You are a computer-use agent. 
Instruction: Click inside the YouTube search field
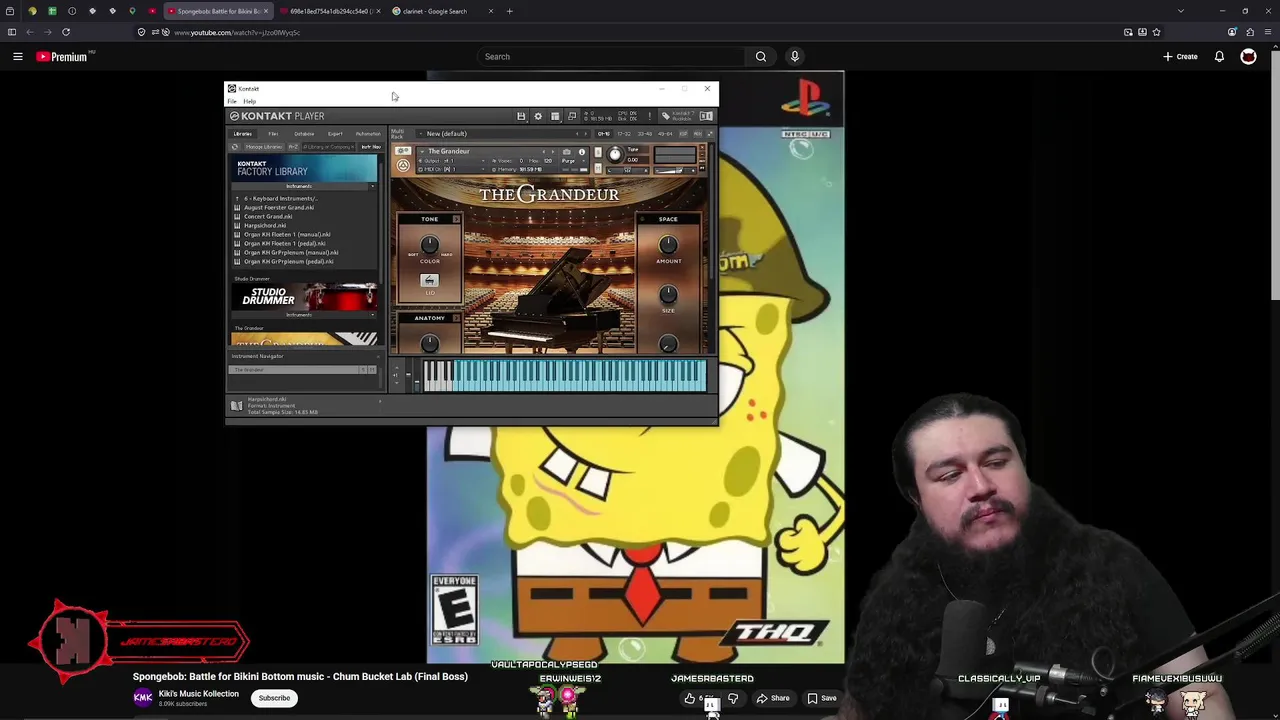pos(612,57)
